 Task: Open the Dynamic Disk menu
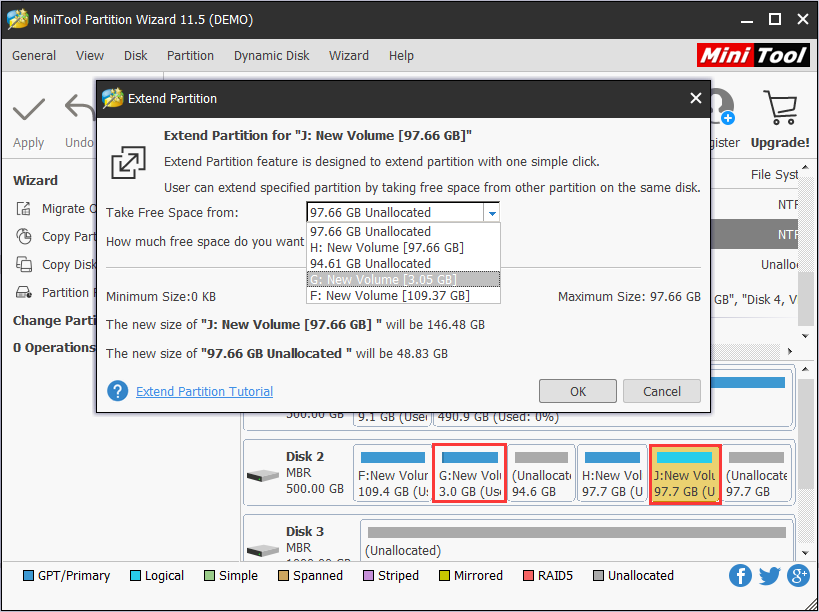(x=272, y=55)
